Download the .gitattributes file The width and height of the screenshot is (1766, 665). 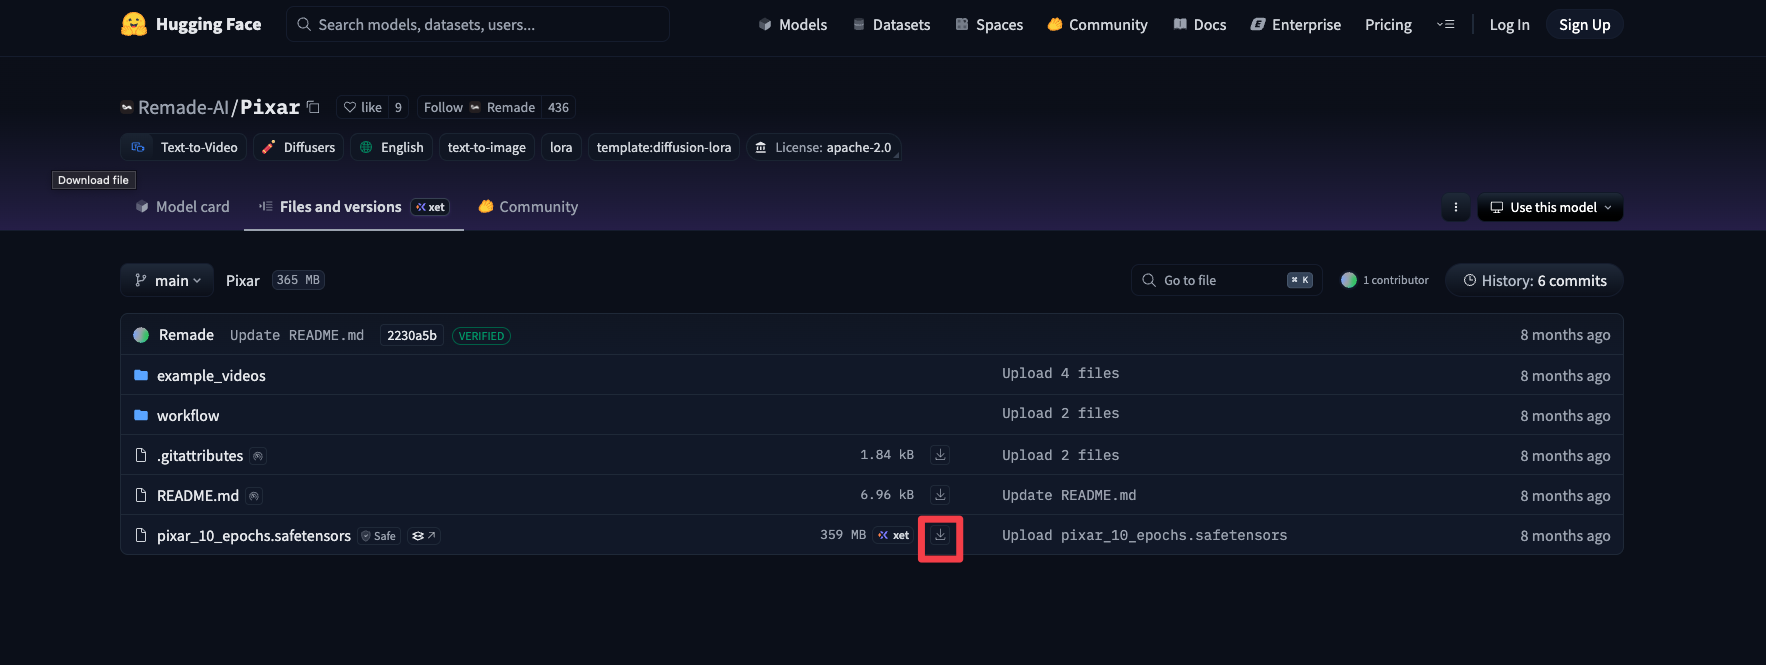click(x=940, y=455)
